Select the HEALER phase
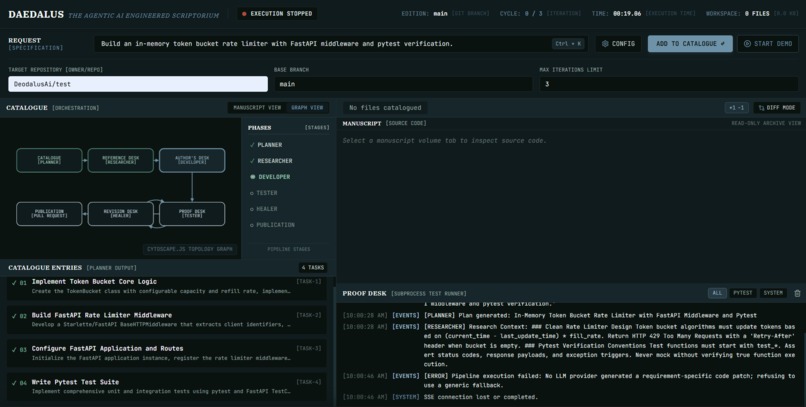Viewport: 806px width, 407px height. (x=264, y=209)
